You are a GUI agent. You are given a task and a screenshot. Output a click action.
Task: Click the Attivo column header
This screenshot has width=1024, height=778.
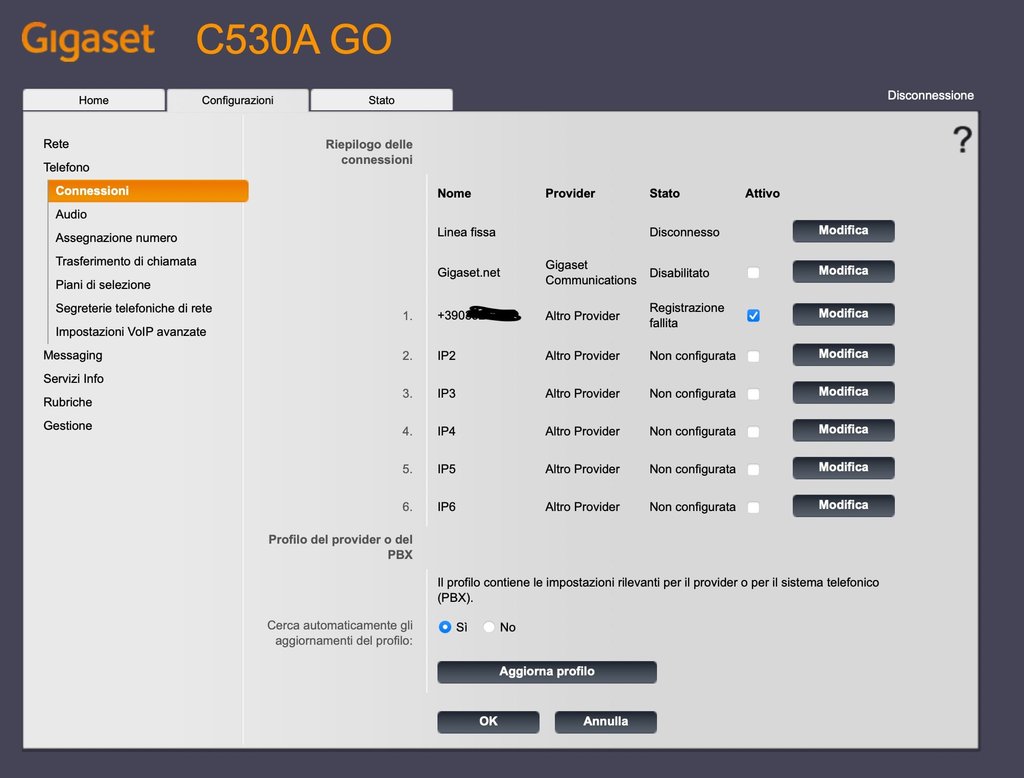tap(763, 193)
